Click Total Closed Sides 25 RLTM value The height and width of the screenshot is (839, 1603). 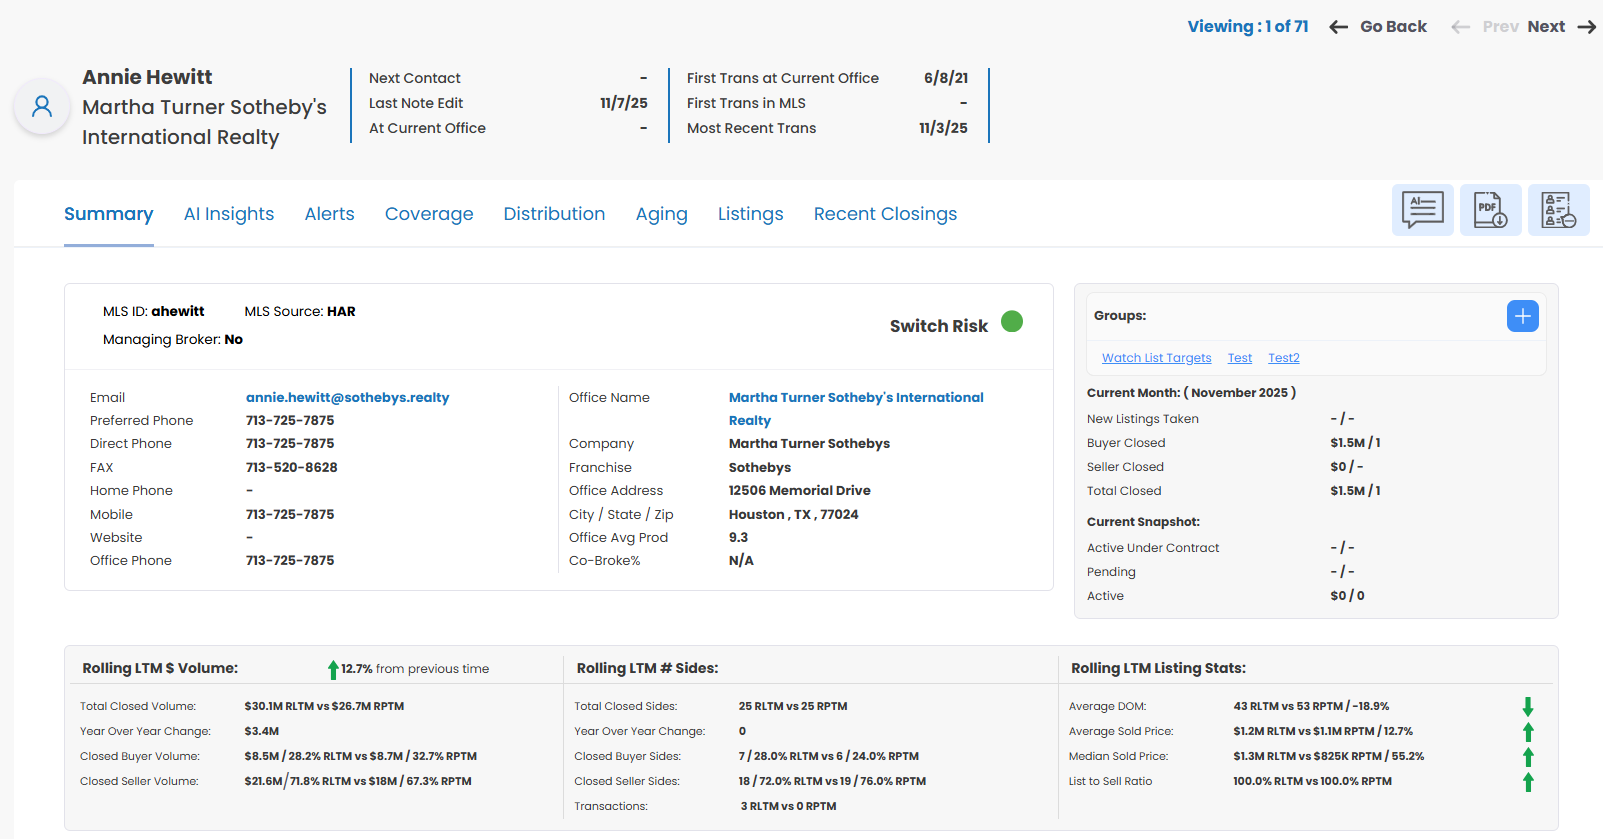[x=793, y=707]
